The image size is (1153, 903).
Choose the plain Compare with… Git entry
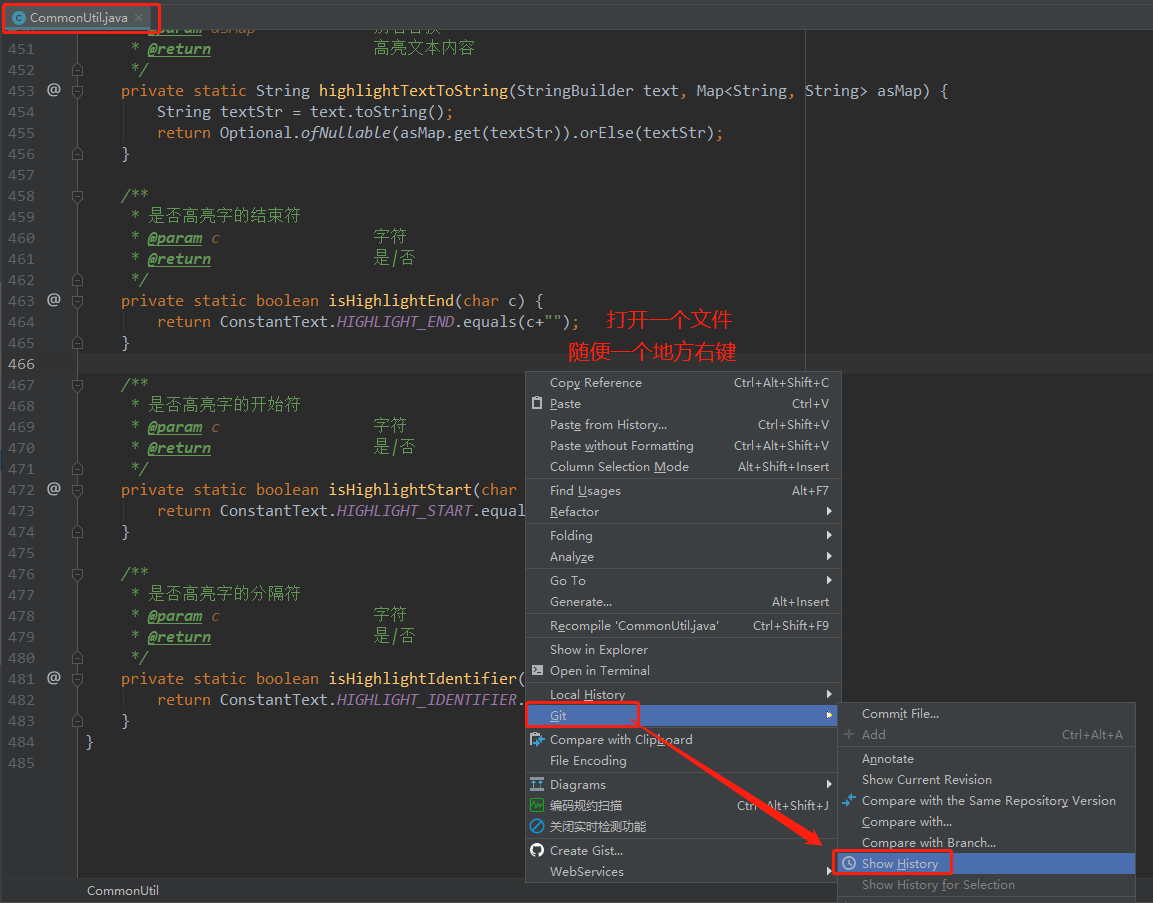click(987, 821)
